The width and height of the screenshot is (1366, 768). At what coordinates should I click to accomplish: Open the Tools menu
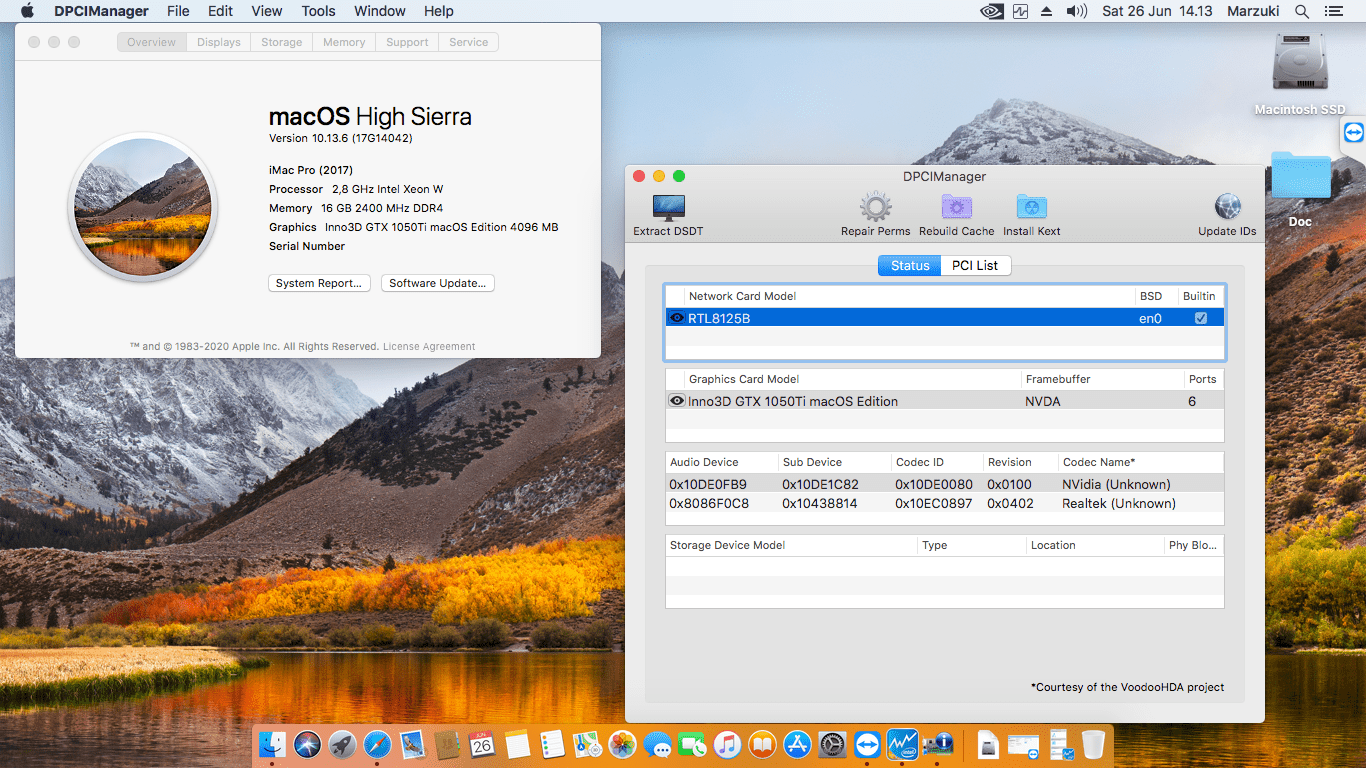click(x=318, y=11)
